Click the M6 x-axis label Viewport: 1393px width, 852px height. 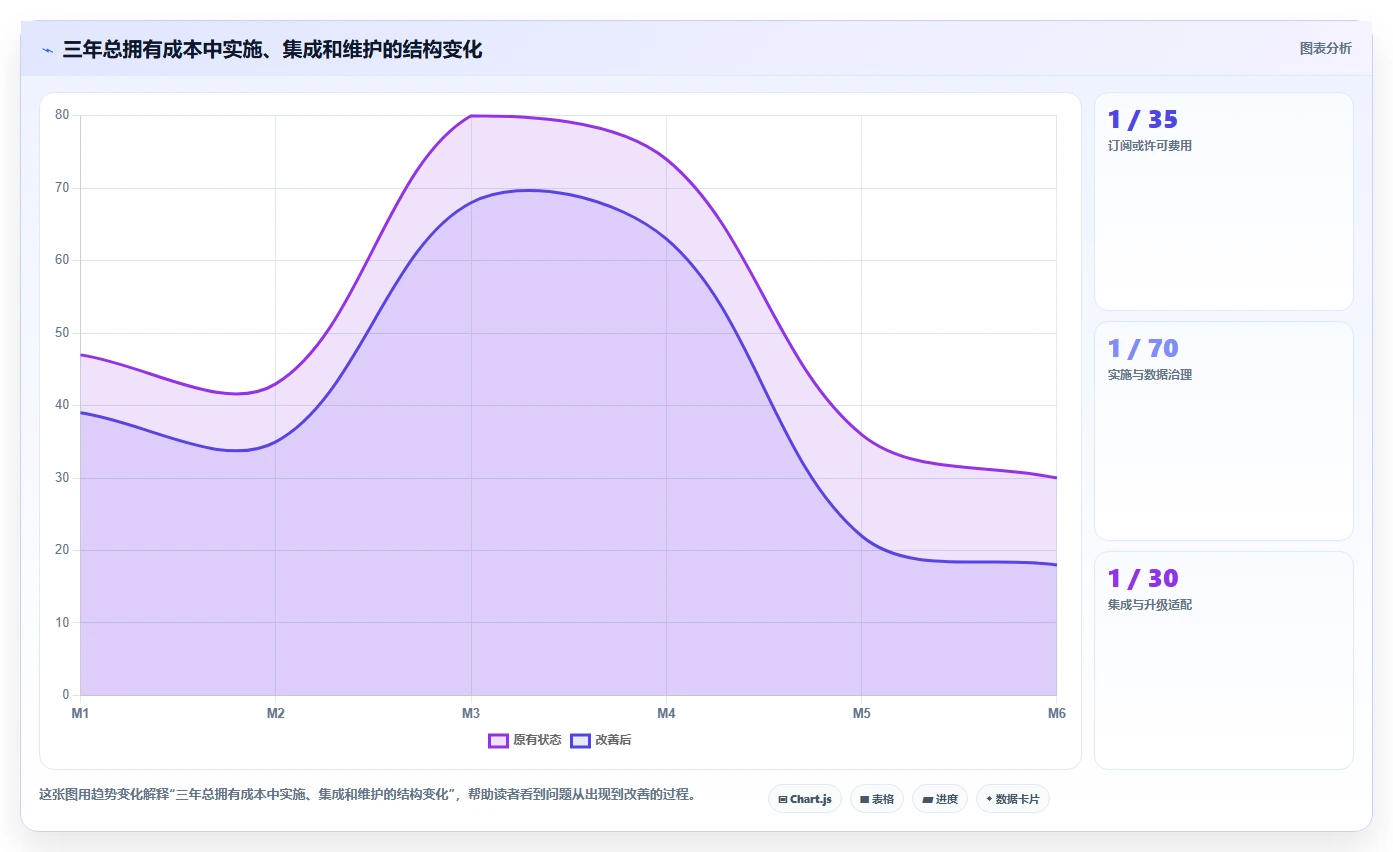1056,713
